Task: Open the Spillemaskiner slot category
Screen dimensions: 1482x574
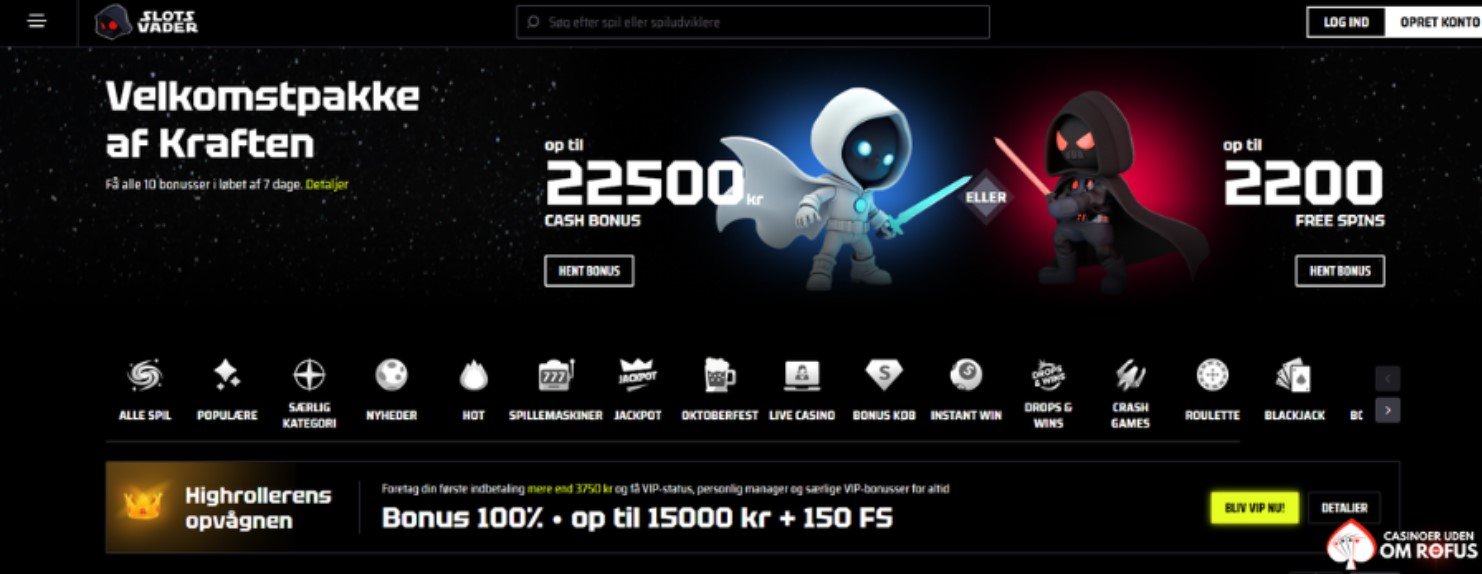Action: (x=556, y=390)
